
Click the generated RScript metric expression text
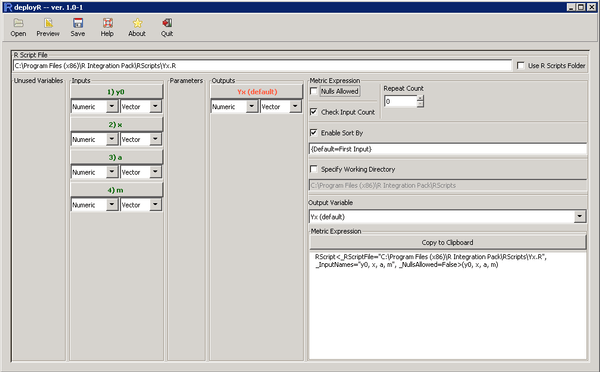click(431, 261)
